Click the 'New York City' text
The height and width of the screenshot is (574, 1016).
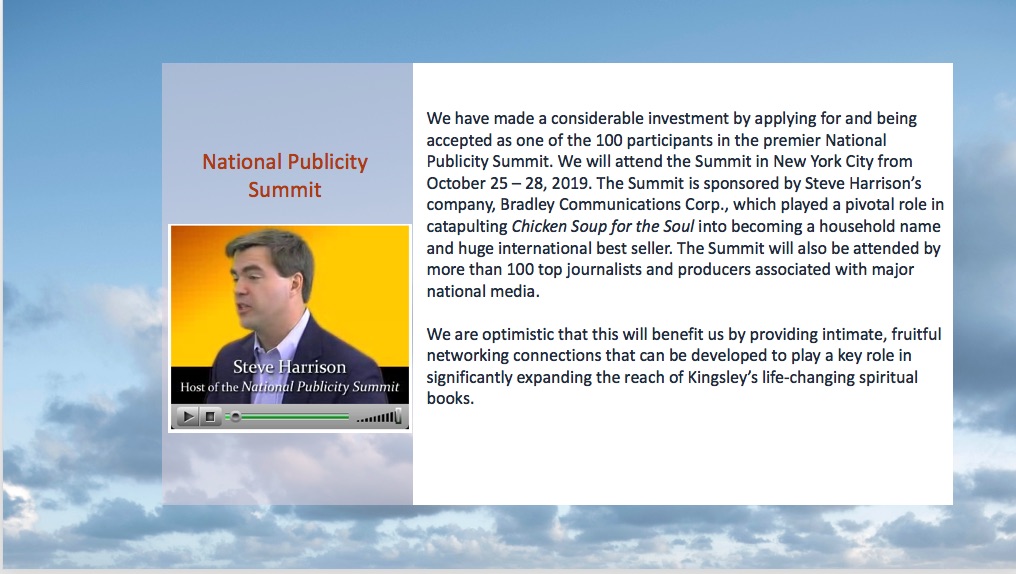coord(823,161)
